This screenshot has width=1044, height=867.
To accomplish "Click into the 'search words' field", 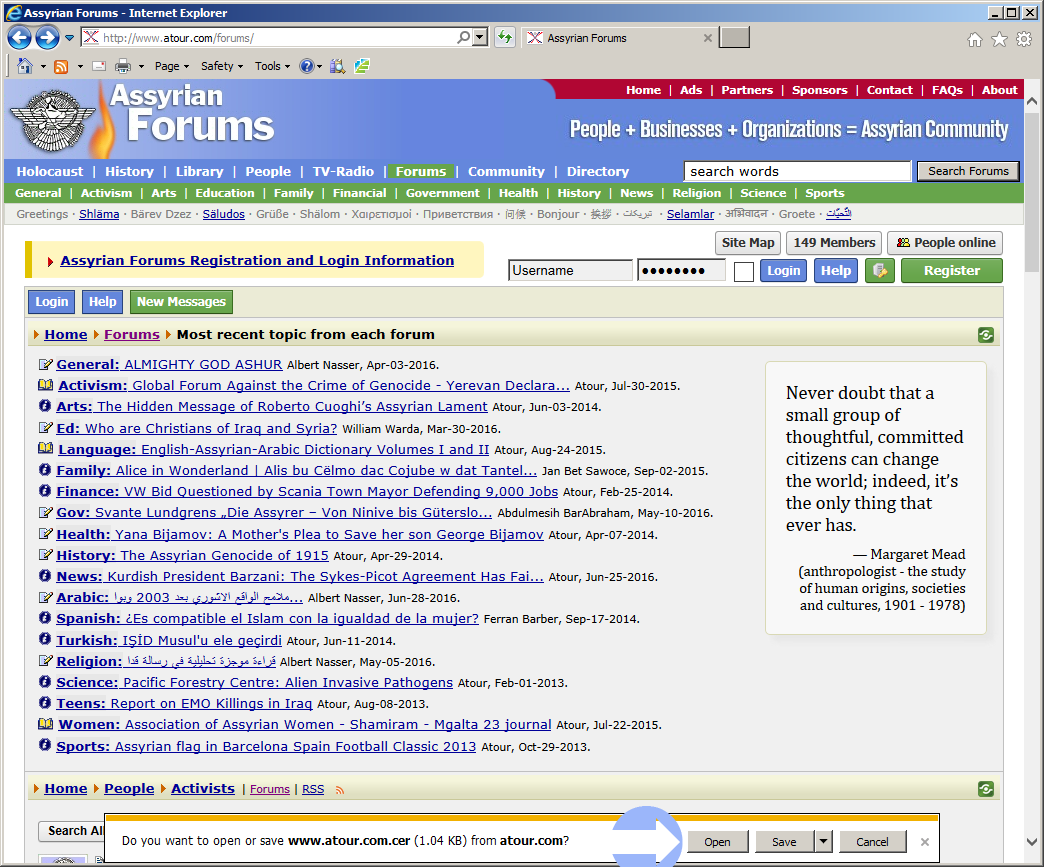I will pos(797,171).
